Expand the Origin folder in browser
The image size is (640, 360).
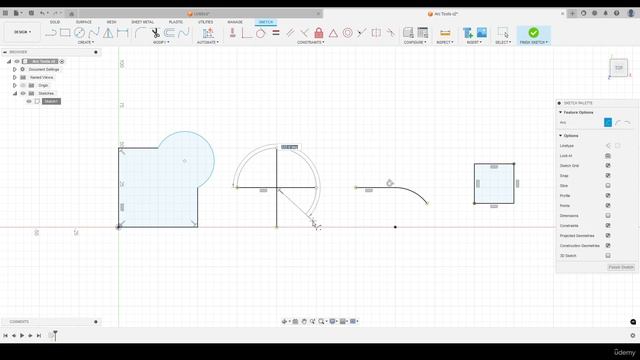15,85
